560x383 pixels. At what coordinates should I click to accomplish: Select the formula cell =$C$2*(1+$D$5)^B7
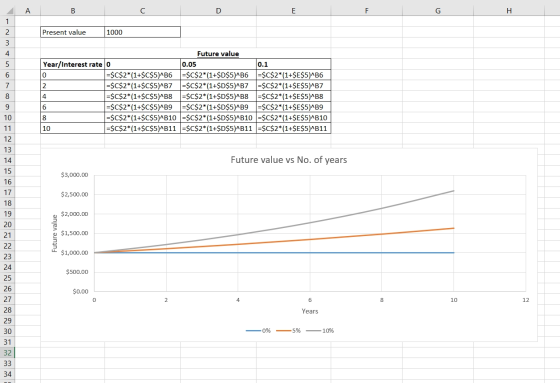click(x=218, y=86)
